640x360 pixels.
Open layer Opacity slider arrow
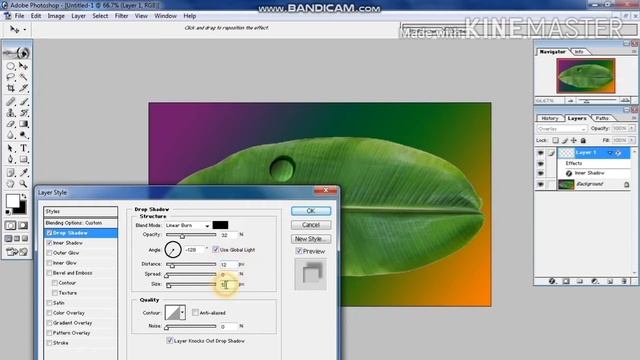(x=631, y=129)
